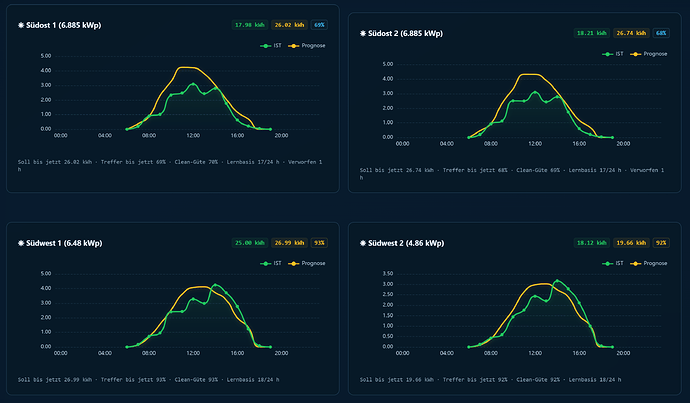690x403 pixels.
Task: Click the 26.74 kWh forecast badge
Action: pyautogui.click(x=631, y=33)
